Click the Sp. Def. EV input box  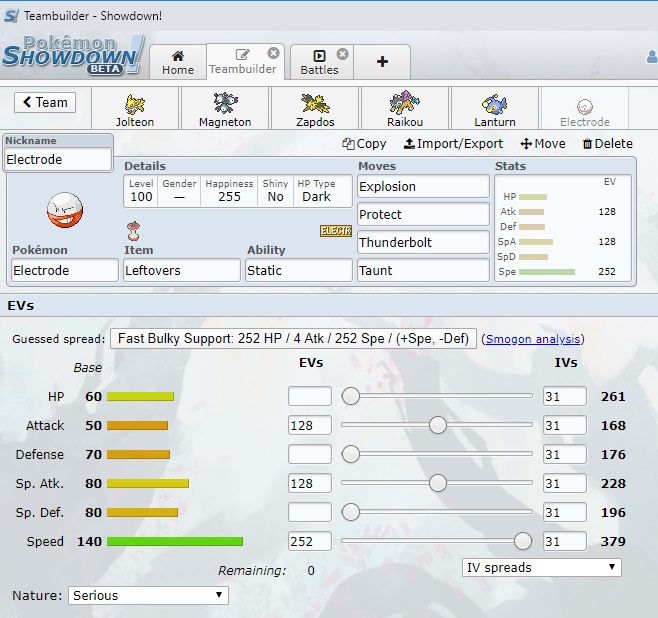click(x=310, y=512)
